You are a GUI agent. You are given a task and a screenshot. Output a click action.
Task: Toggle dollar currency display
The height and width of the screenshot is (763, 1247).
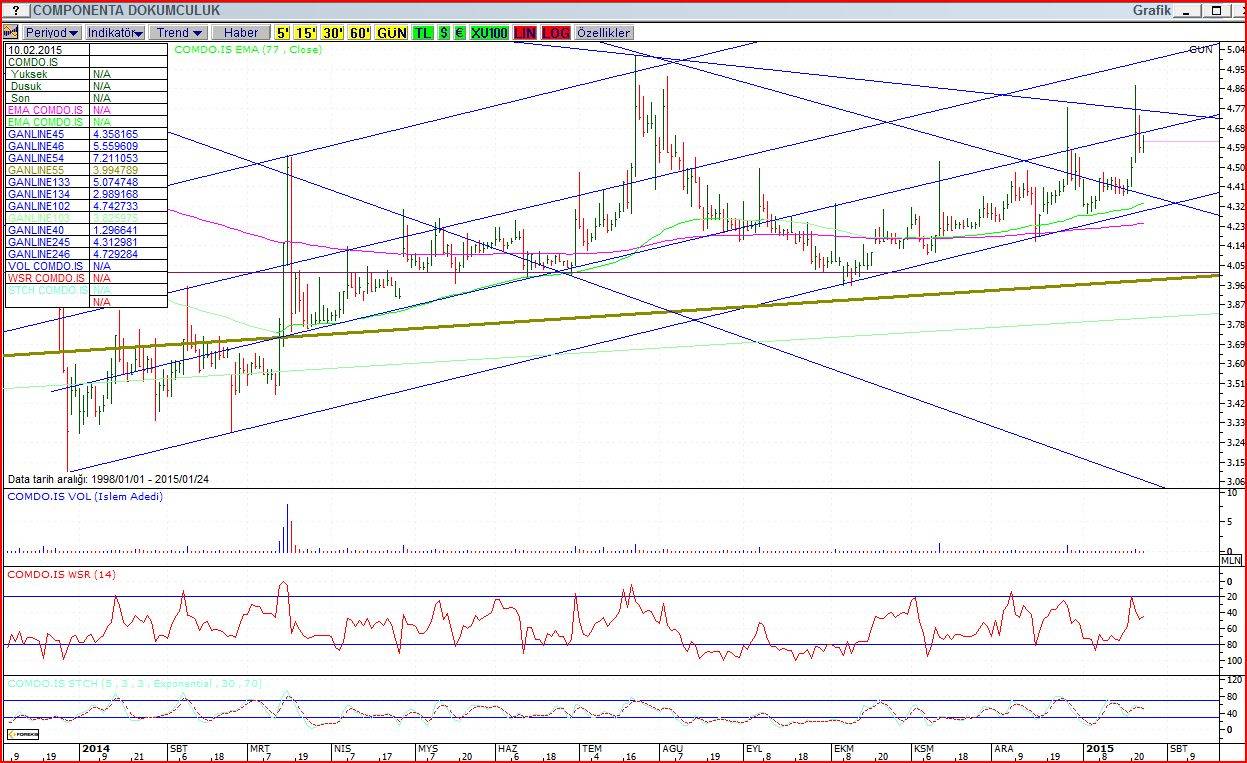(x=443, y=33)
